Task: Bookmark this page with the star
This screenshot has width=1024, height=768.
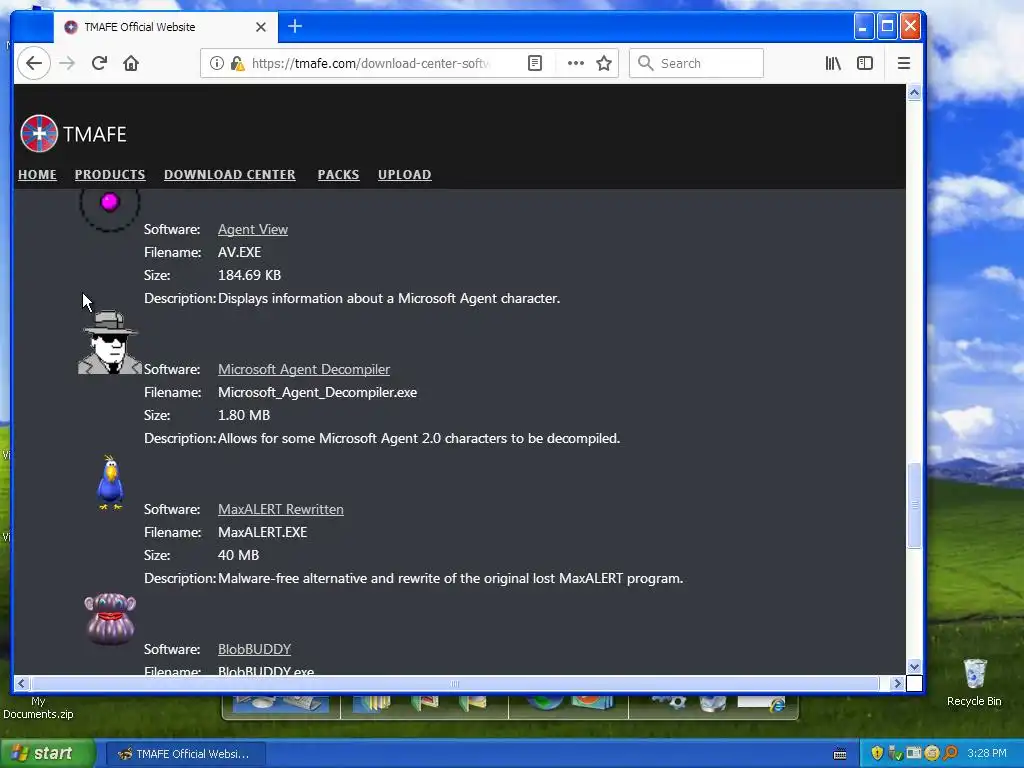Action: [604, 63]
